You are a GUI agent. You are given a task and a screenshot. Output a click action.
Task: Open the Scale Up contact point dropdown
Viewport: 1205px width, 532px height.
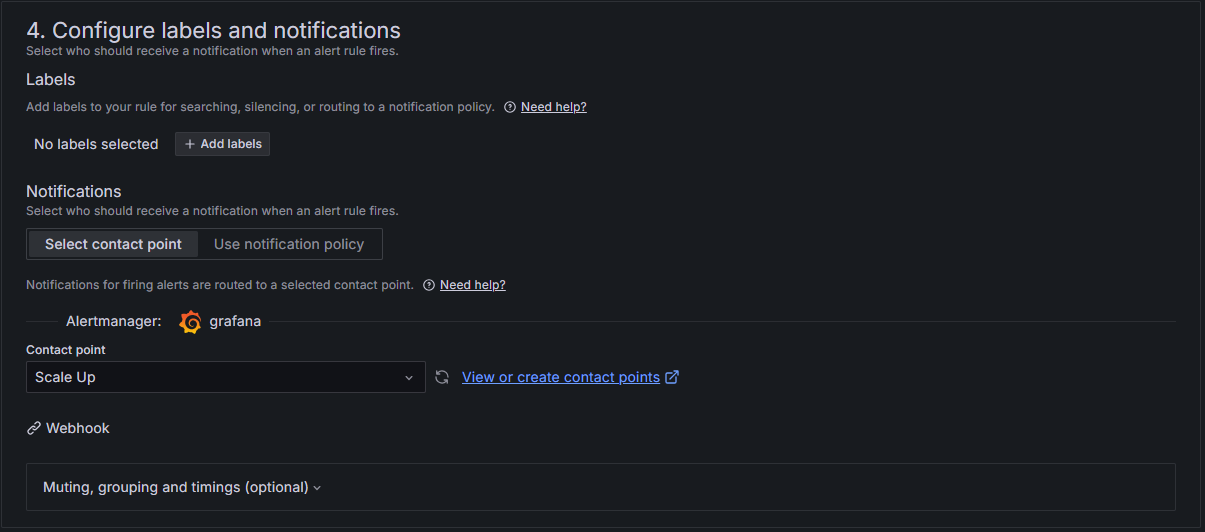pyautogui.click(x=226, y=377)
